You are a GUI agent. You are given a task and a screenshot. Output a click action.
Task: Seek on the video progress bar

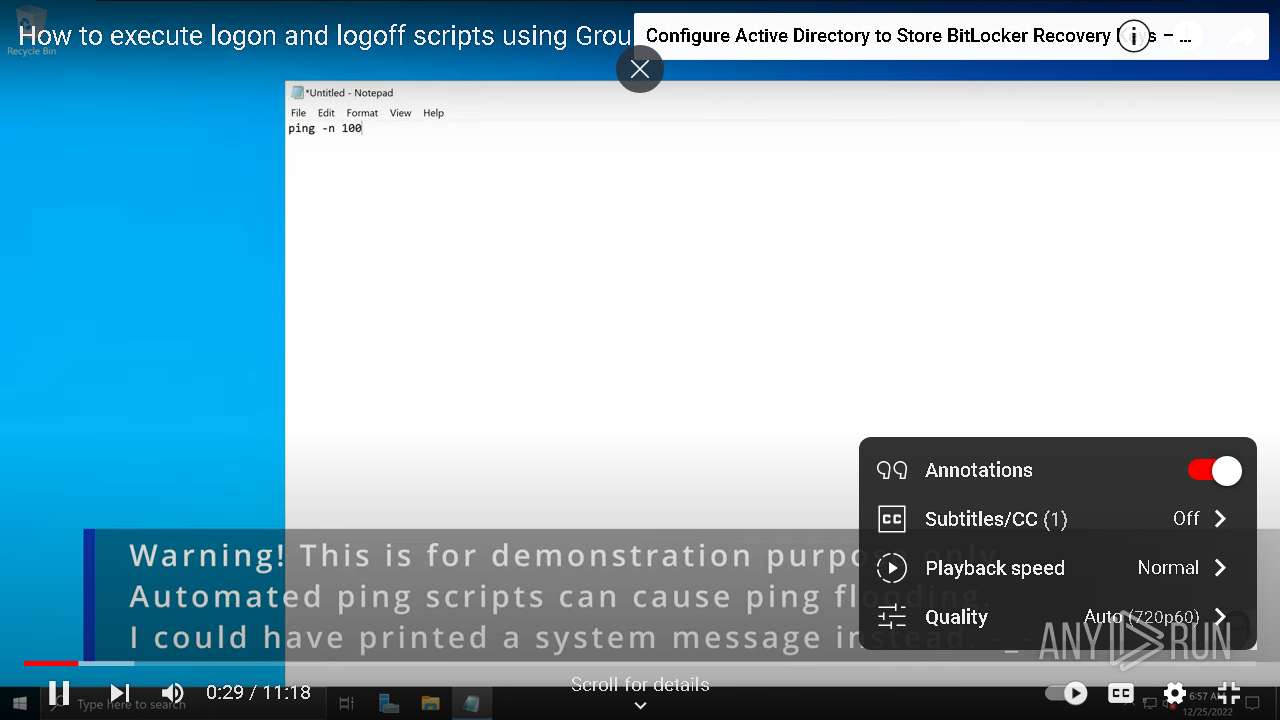tap(640, 663)
